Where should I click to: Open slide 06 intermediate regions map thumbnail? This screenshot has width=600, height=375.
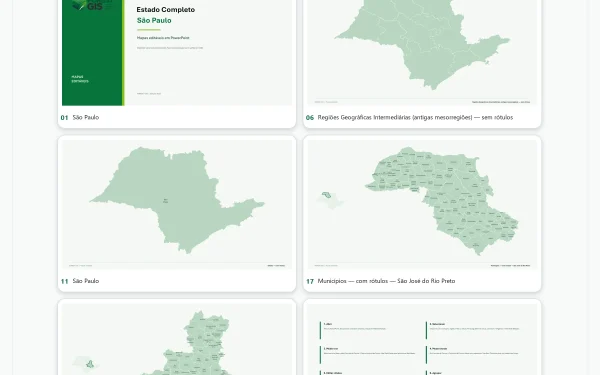point(422,52)
